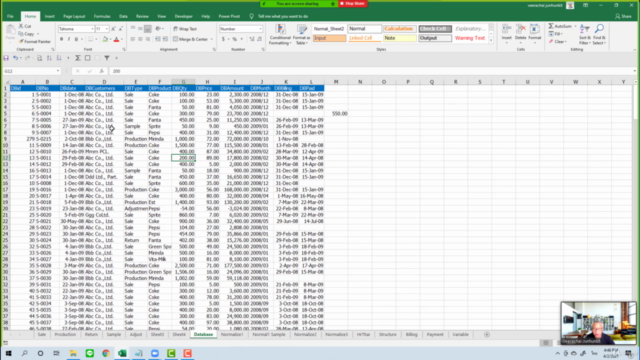Click the cell Borders icon

91,40
